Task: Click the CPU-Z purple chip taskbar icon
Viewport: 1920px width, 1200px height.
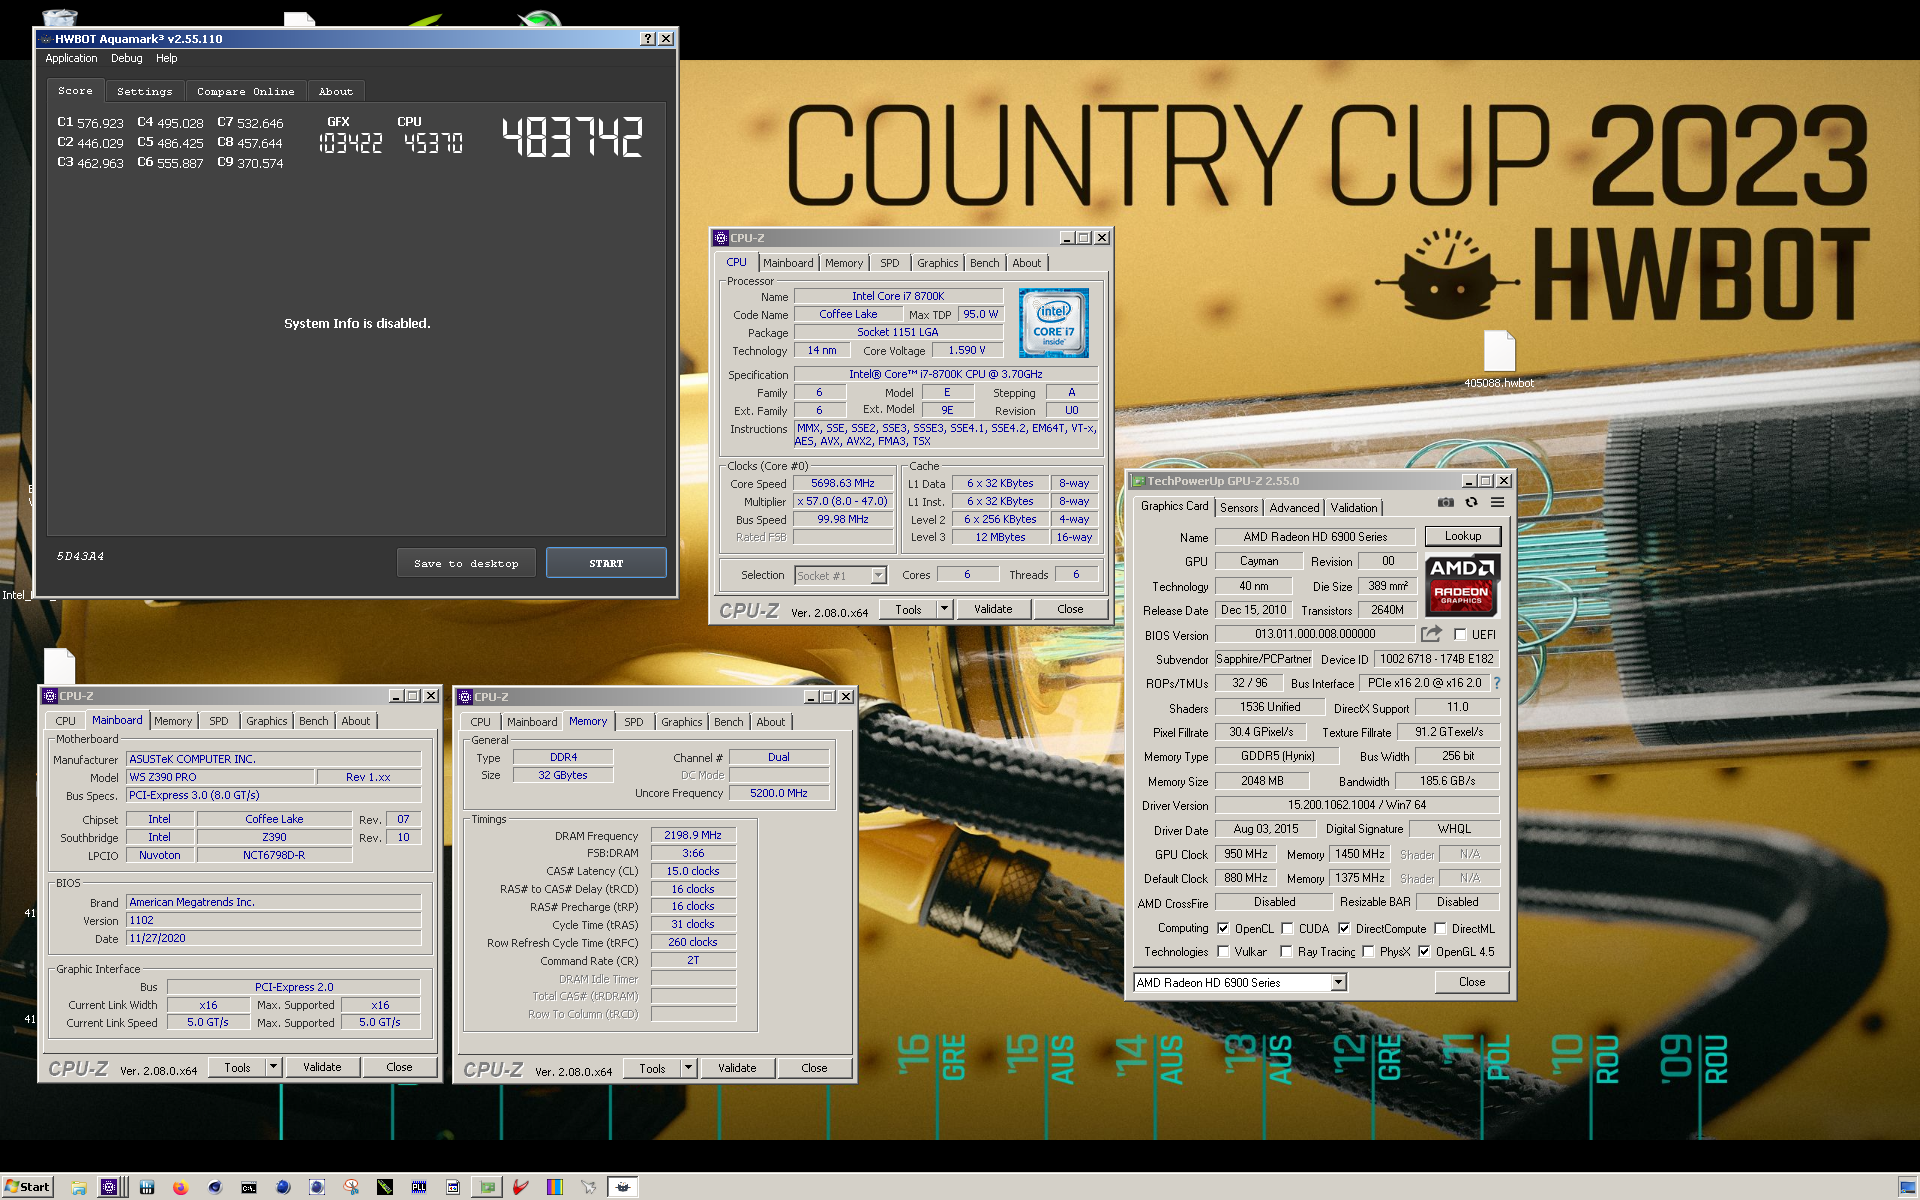Action: [x=109, y=1187]
